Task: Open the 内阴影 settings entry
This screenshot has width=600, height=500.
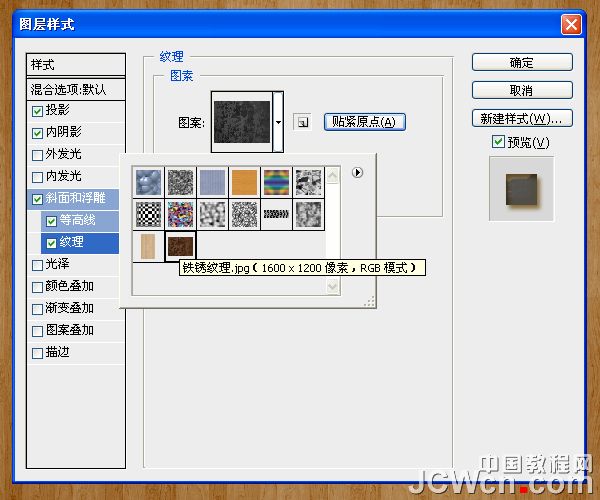Action: point(64,132)
